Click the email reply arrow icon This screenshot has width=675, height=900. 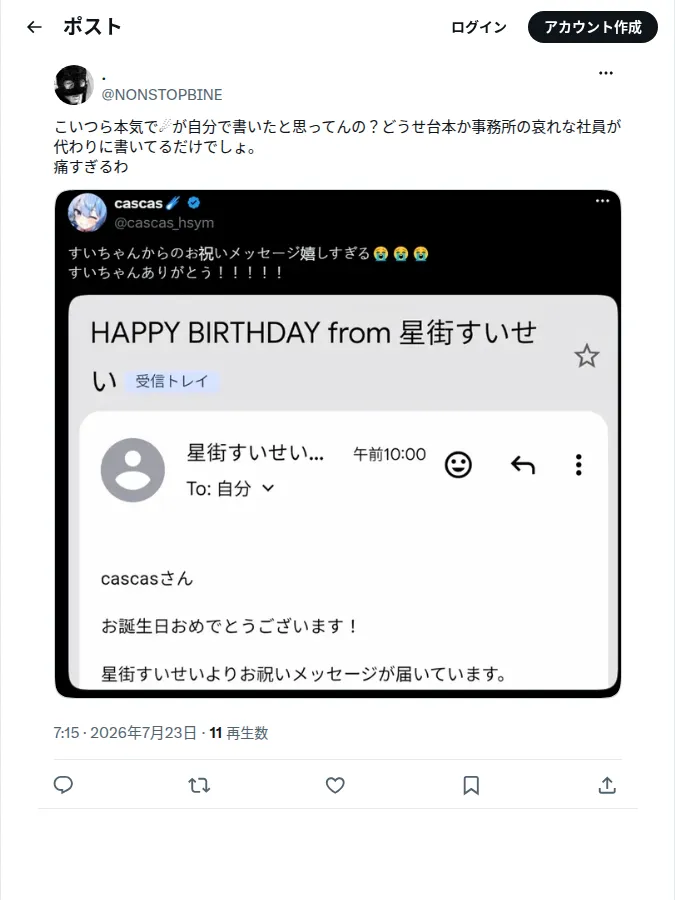tap(522, 464)
